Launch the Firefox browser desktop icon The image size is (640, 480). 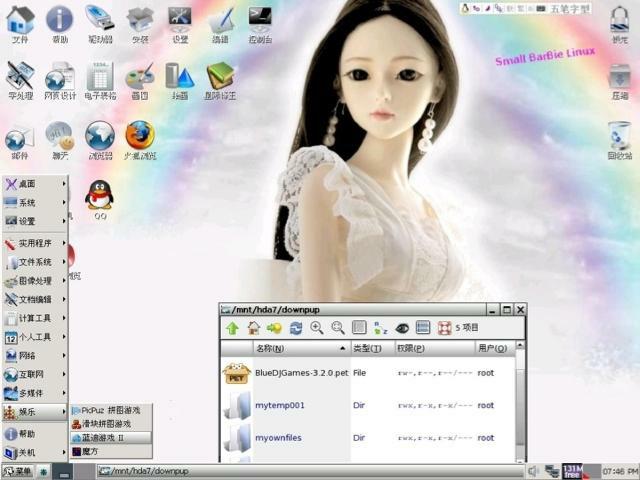tap(139, 136)
